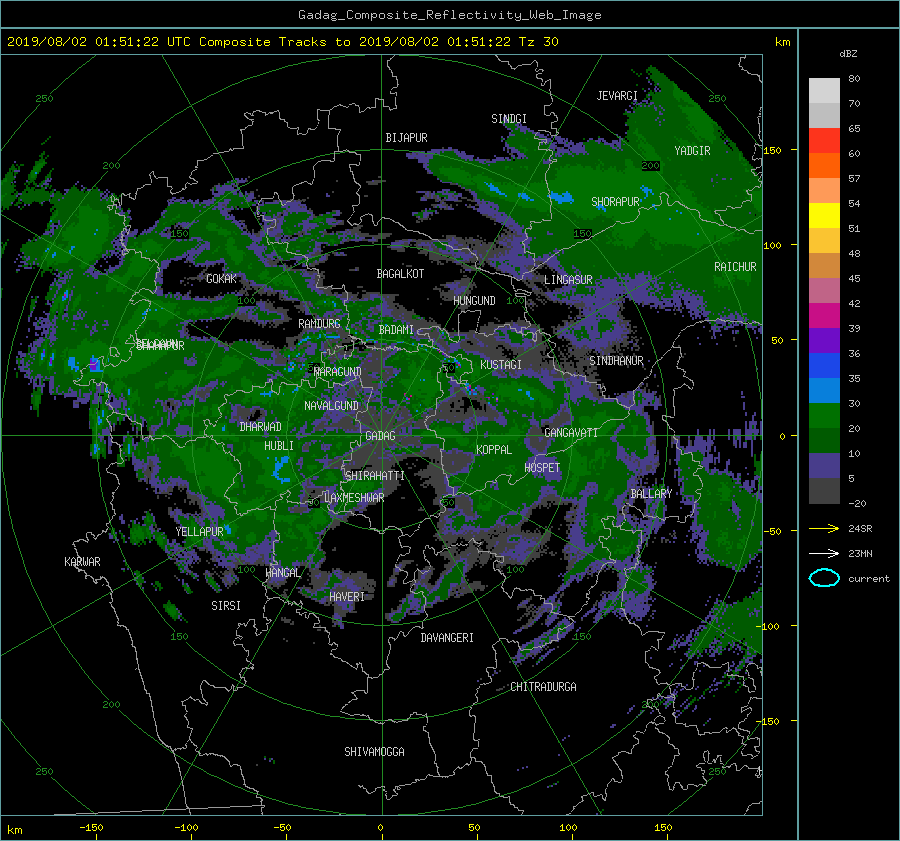
Task: Click the SINDHANUR city label
Action: (x=616, y=361)
